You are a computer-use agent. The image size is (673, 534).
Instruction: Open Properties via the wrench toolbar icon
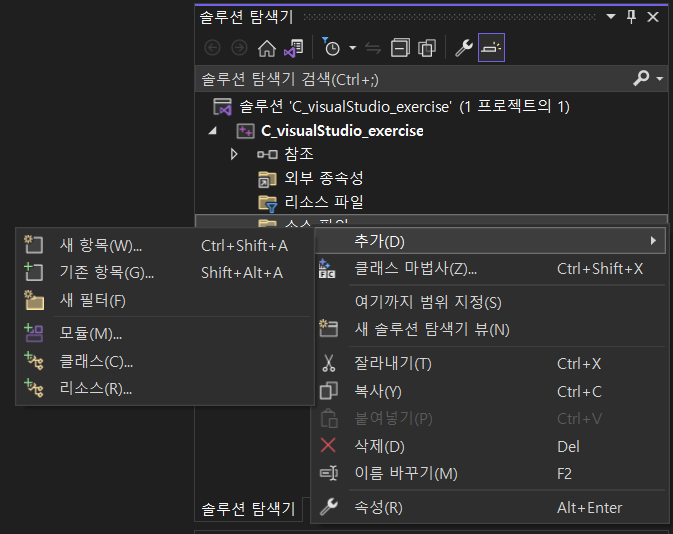point(463,48)
